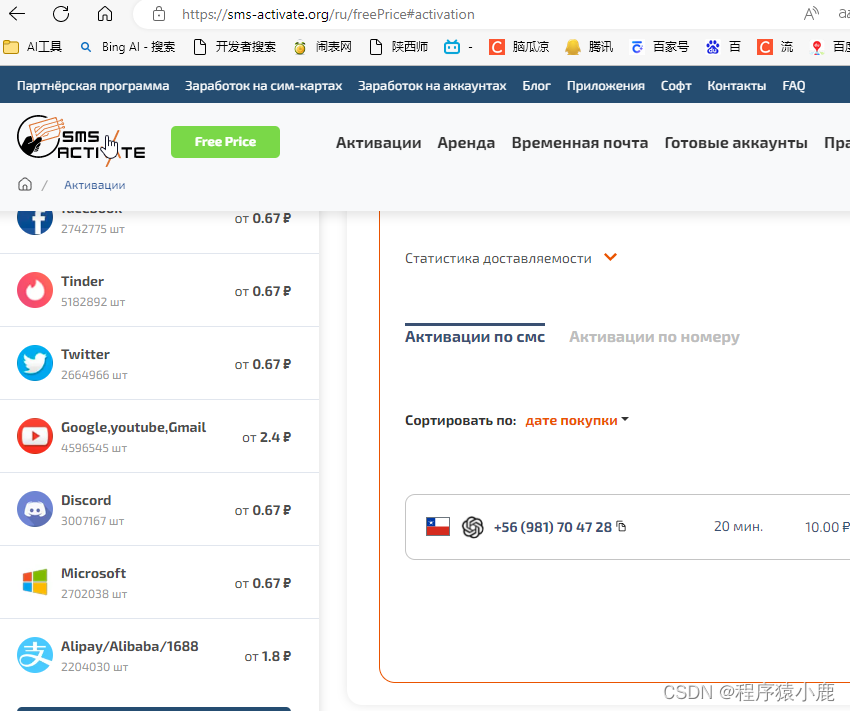Screen dimensions: 850x711
Task: Open the Активации navigation item
Action: (x=378, y=143)
